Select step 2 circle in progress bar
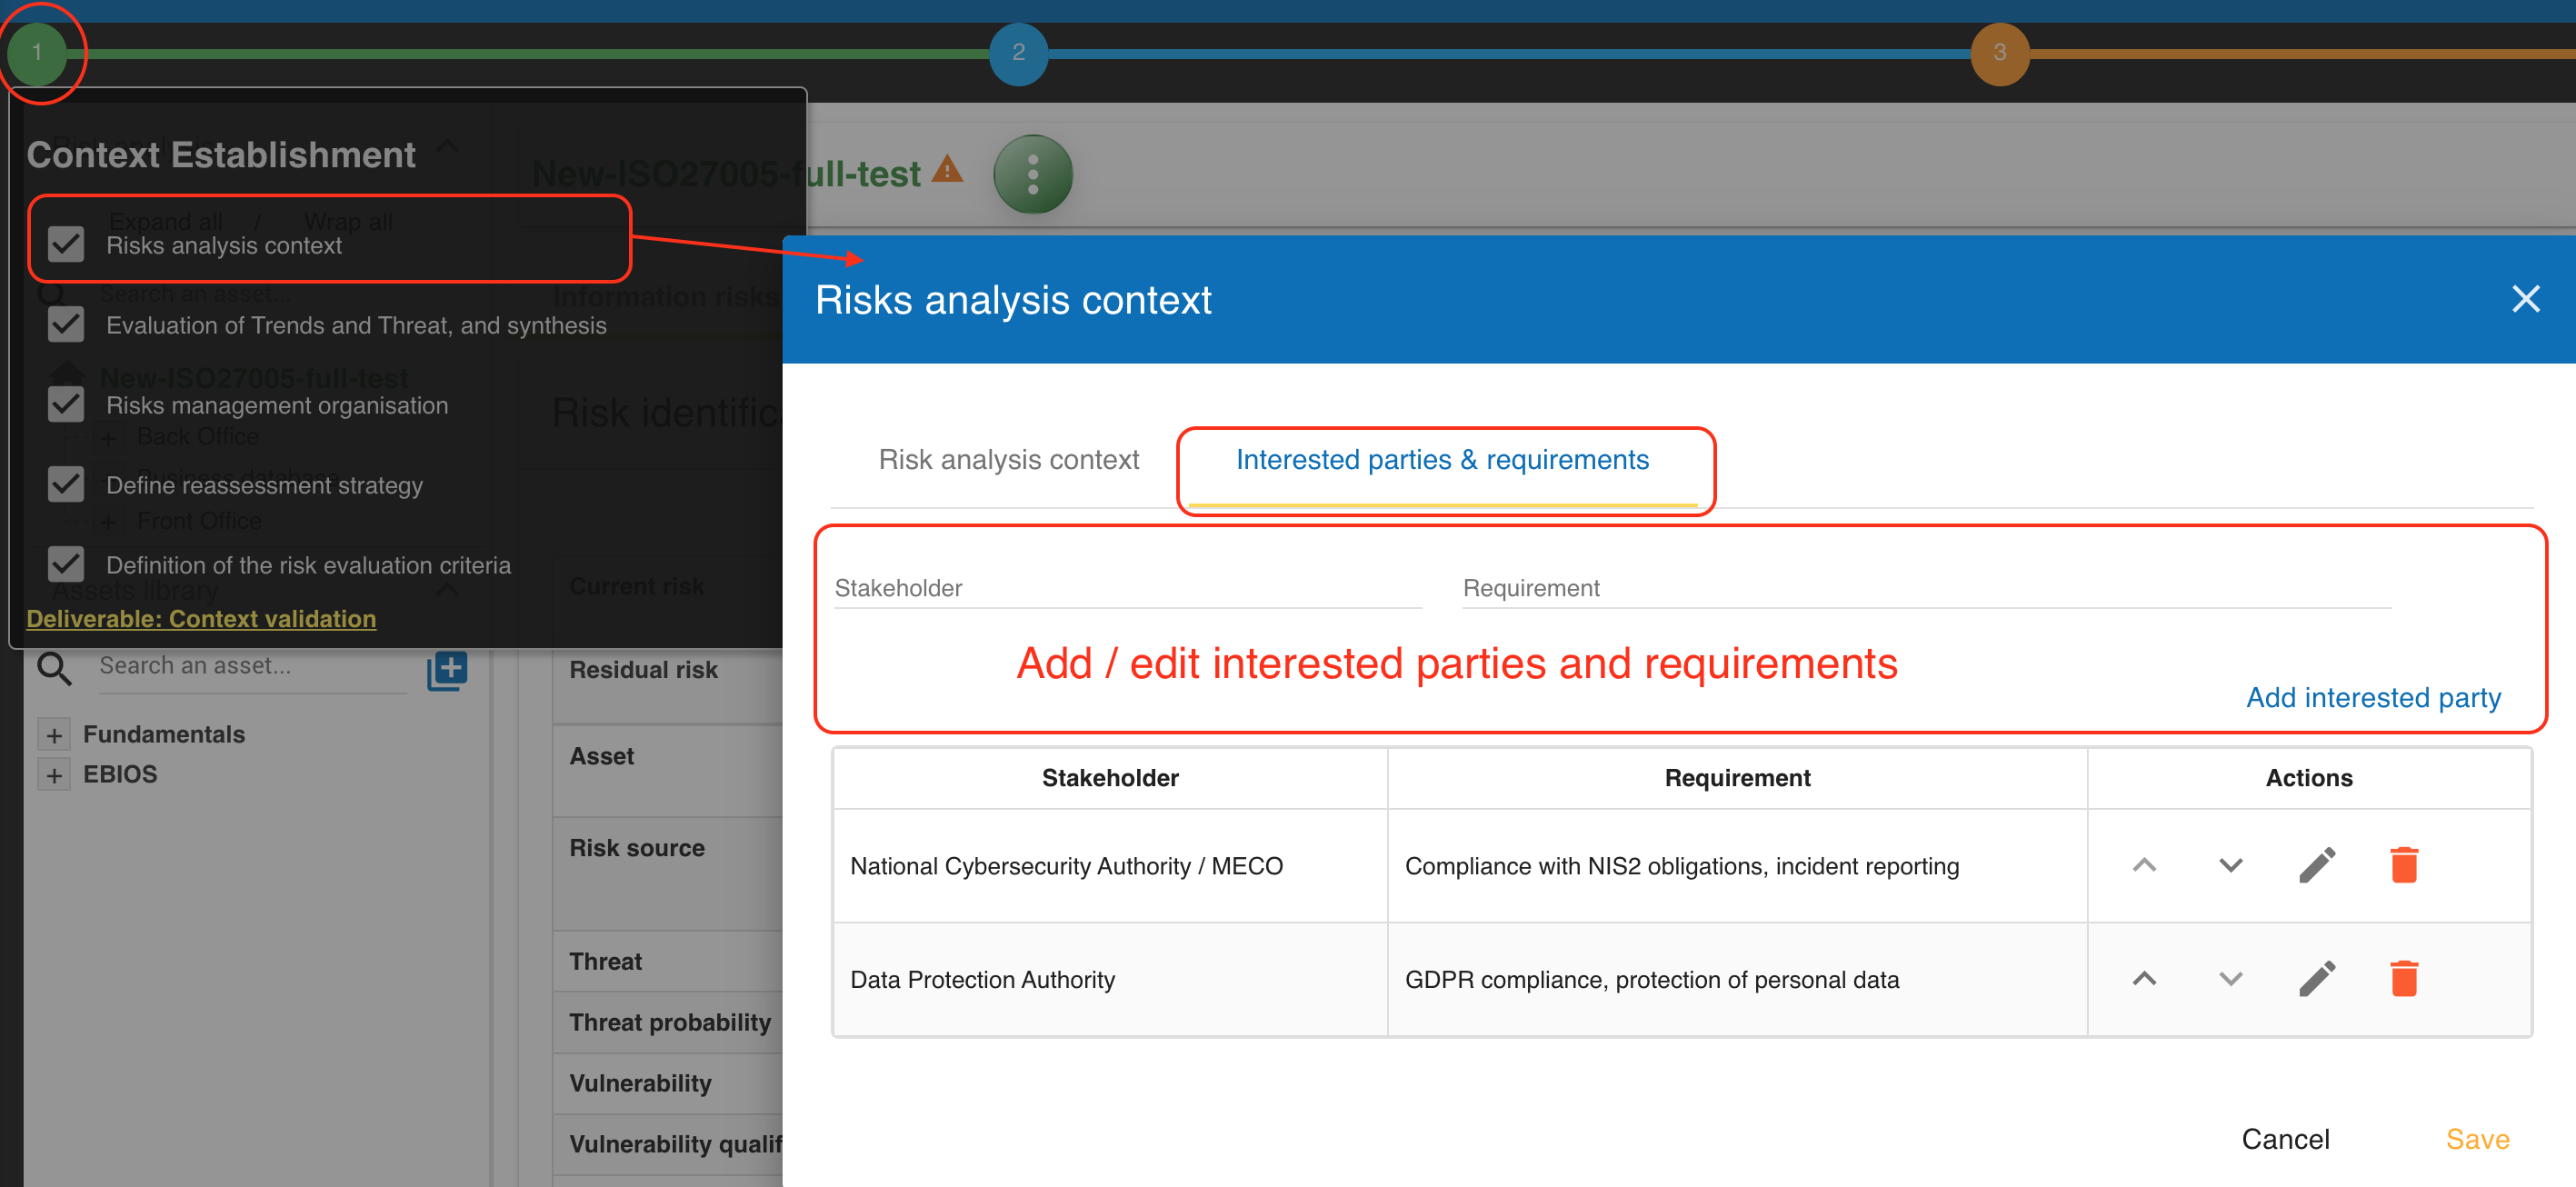2576x1187 pixels. pyautogui.click(x=1018, y=53)
